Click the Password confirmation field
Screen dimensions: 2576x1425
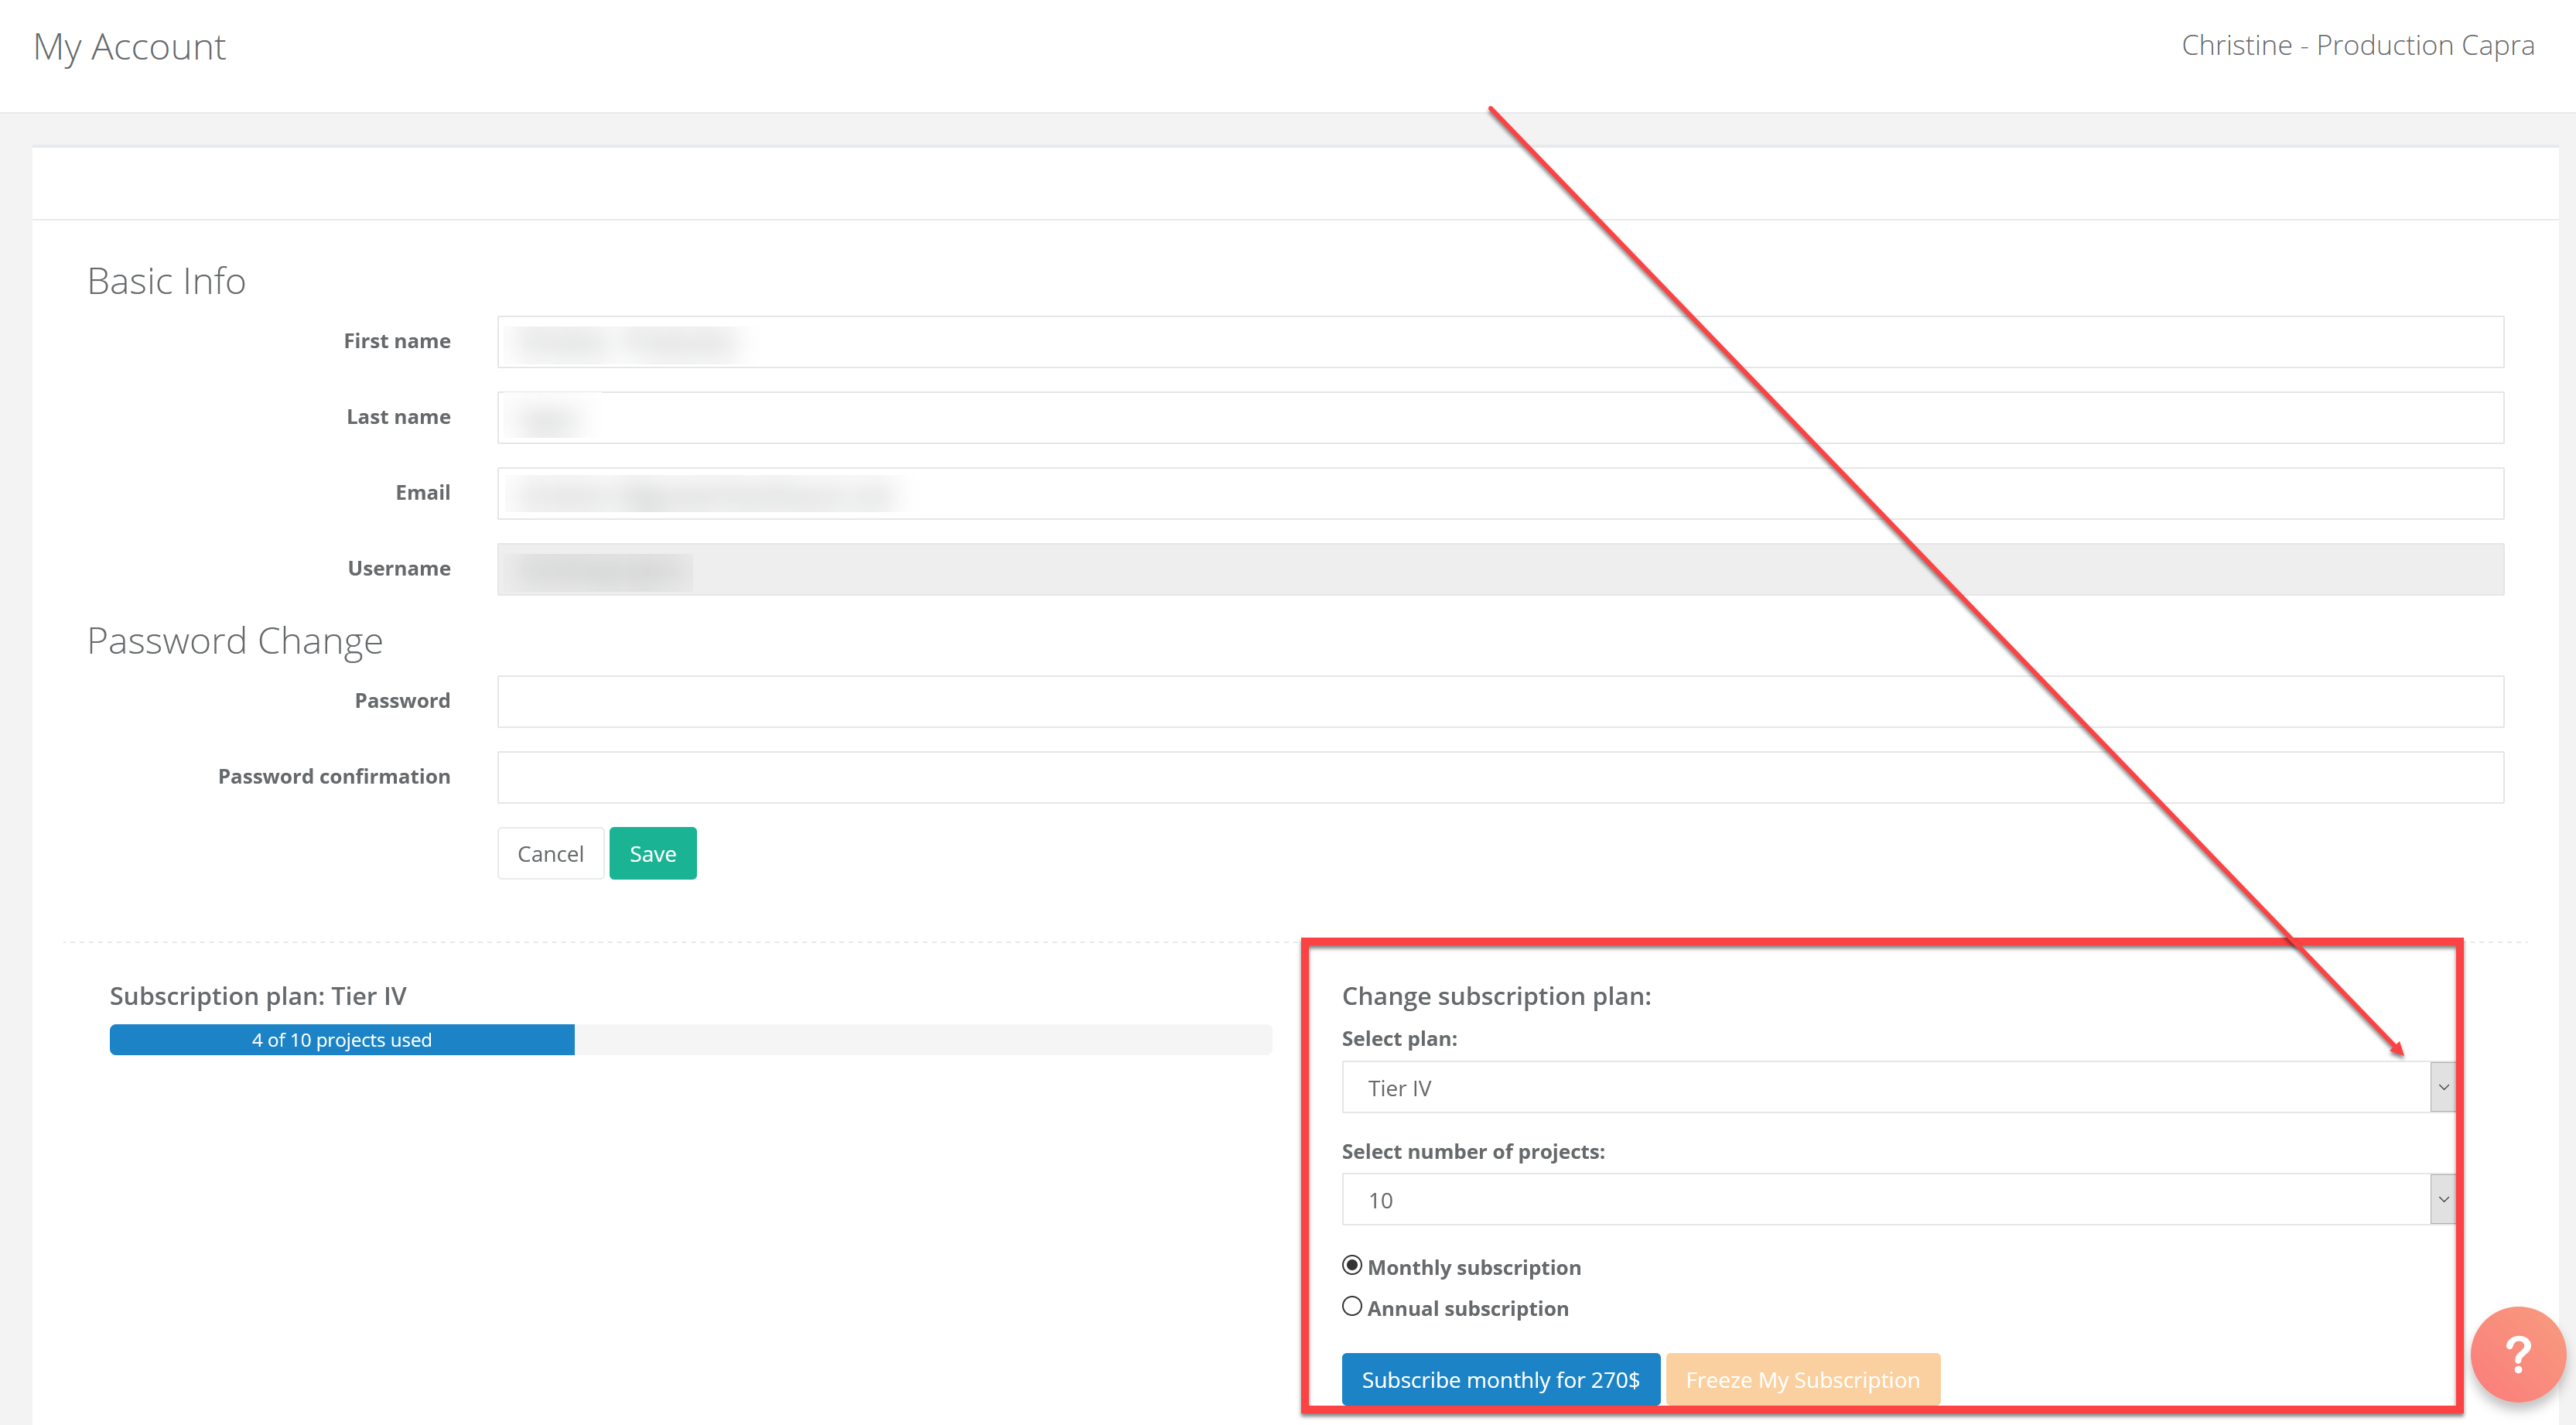tap(1500, 777)
